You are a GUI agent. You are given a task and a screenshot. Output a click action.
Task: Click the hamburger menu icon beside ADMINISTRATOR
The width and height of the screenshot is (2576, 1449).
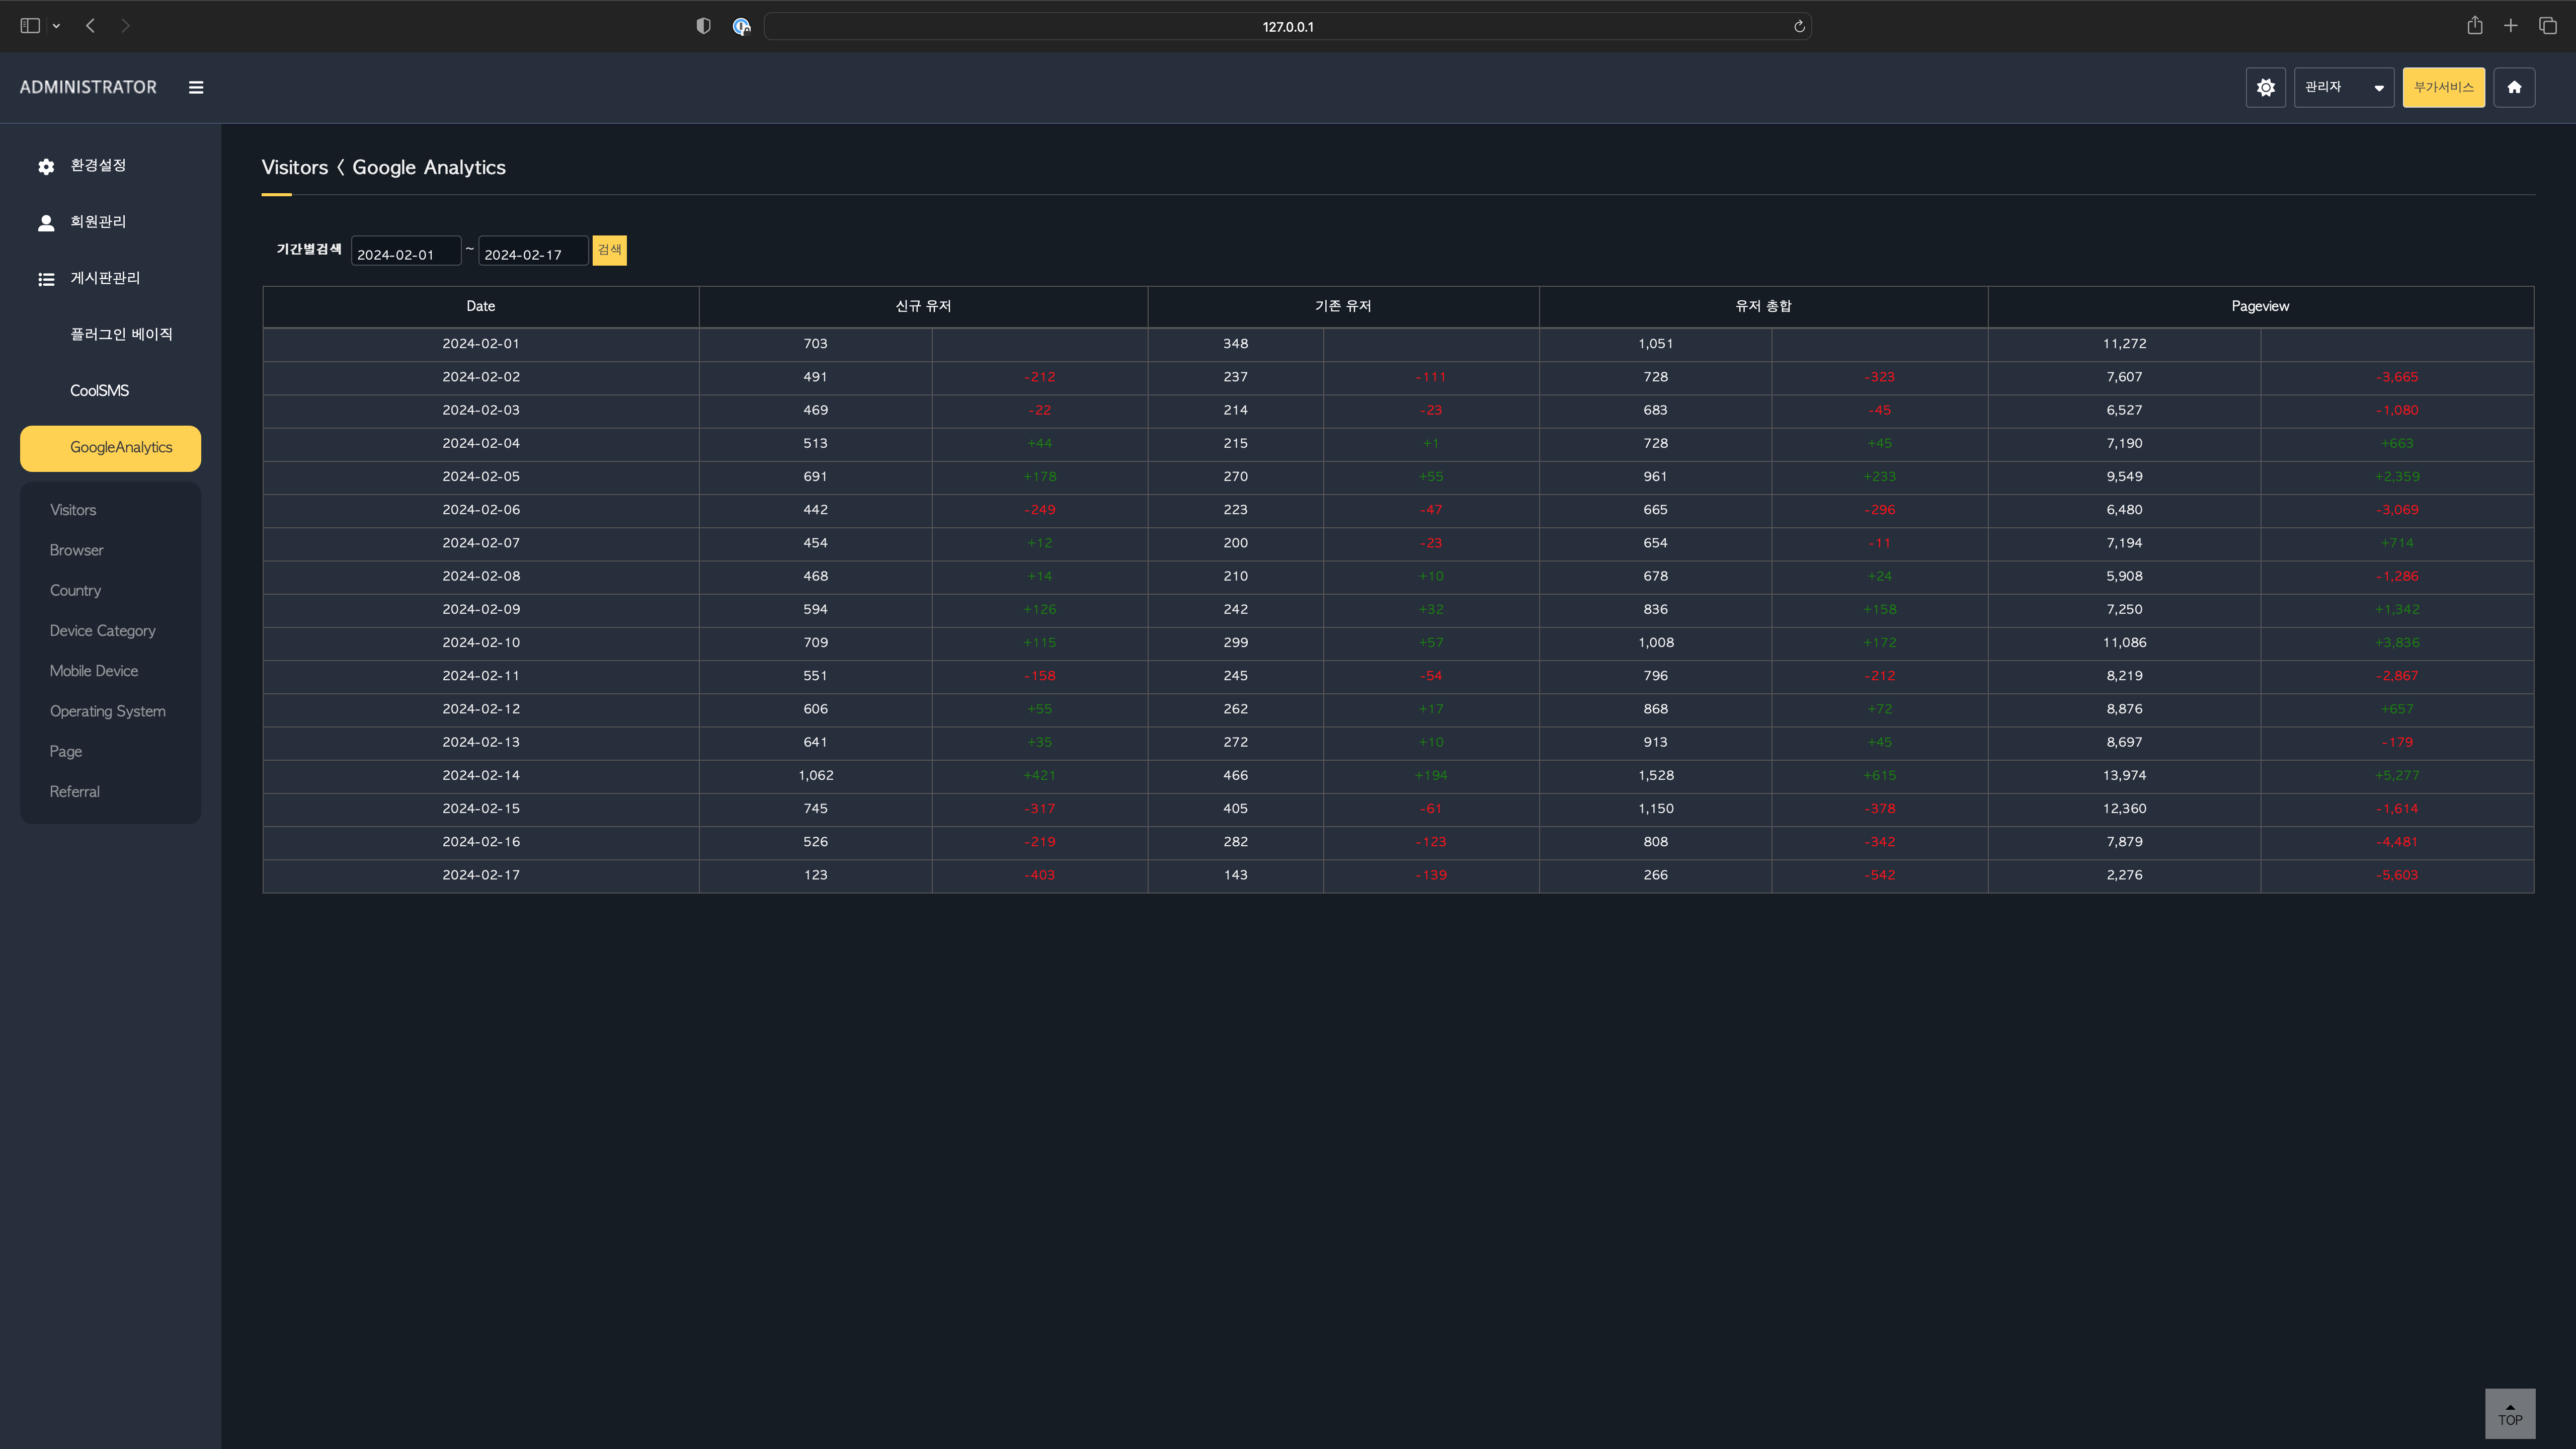click(x=196, y=88)
